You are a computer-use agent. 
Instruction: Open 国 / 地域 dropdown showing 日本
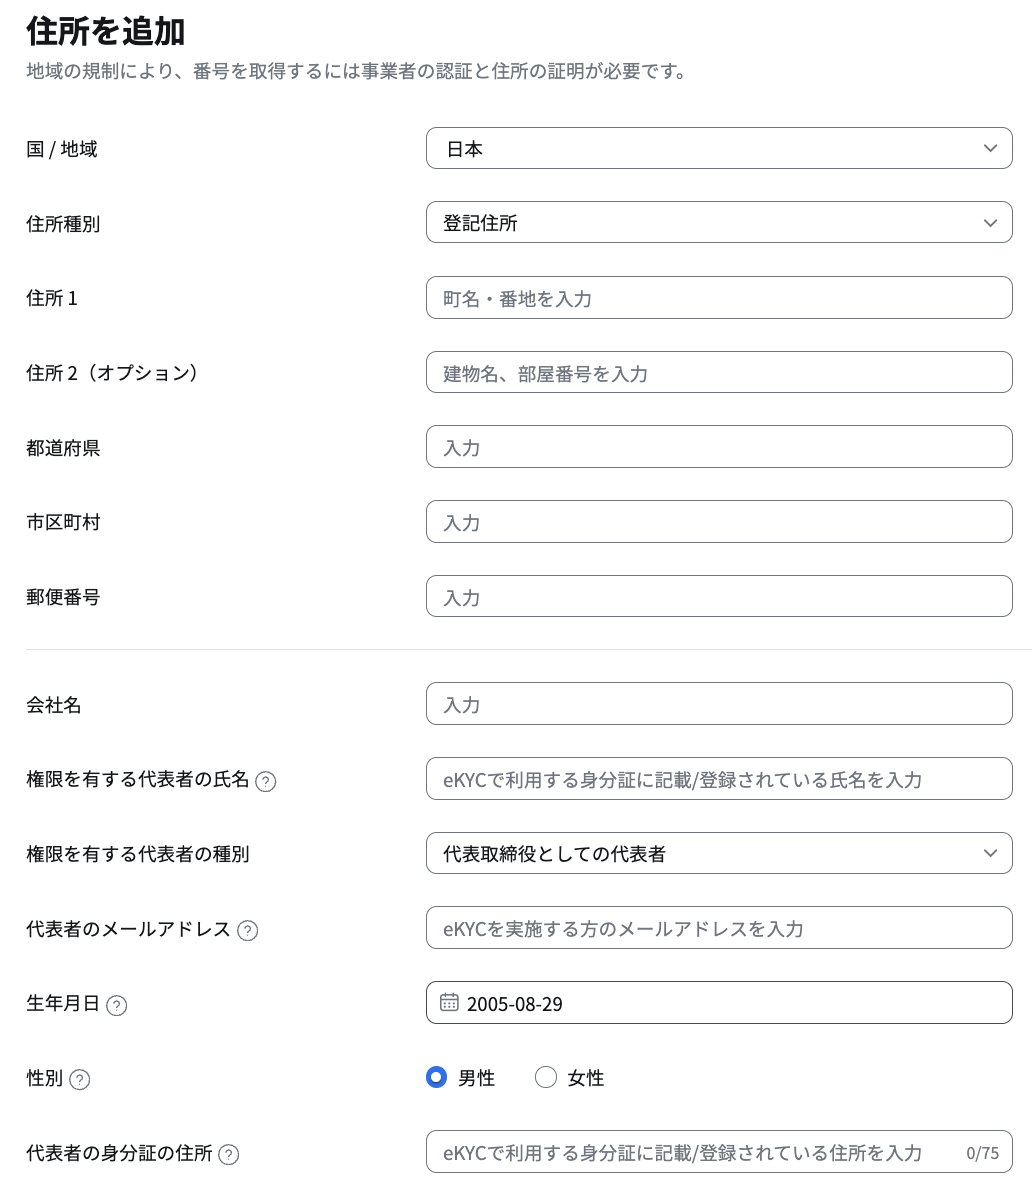[719, 148]
